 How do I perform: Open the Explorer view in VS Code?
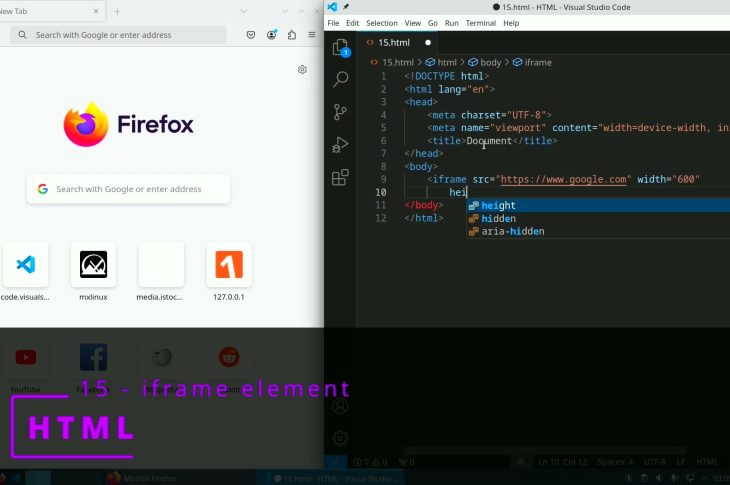point(340,47)
